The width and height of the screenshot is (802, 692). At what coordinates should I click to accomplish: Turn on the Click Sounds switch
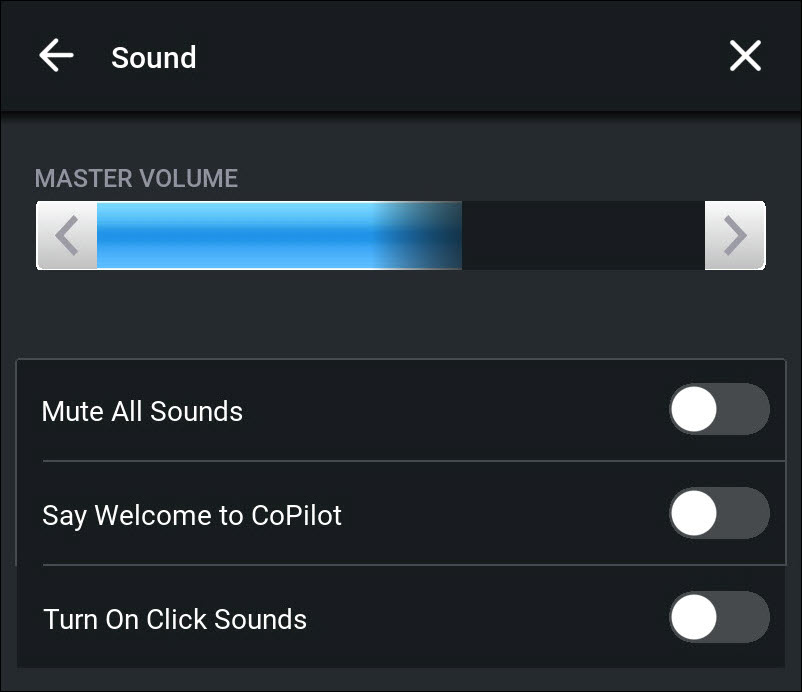[719, 617]
